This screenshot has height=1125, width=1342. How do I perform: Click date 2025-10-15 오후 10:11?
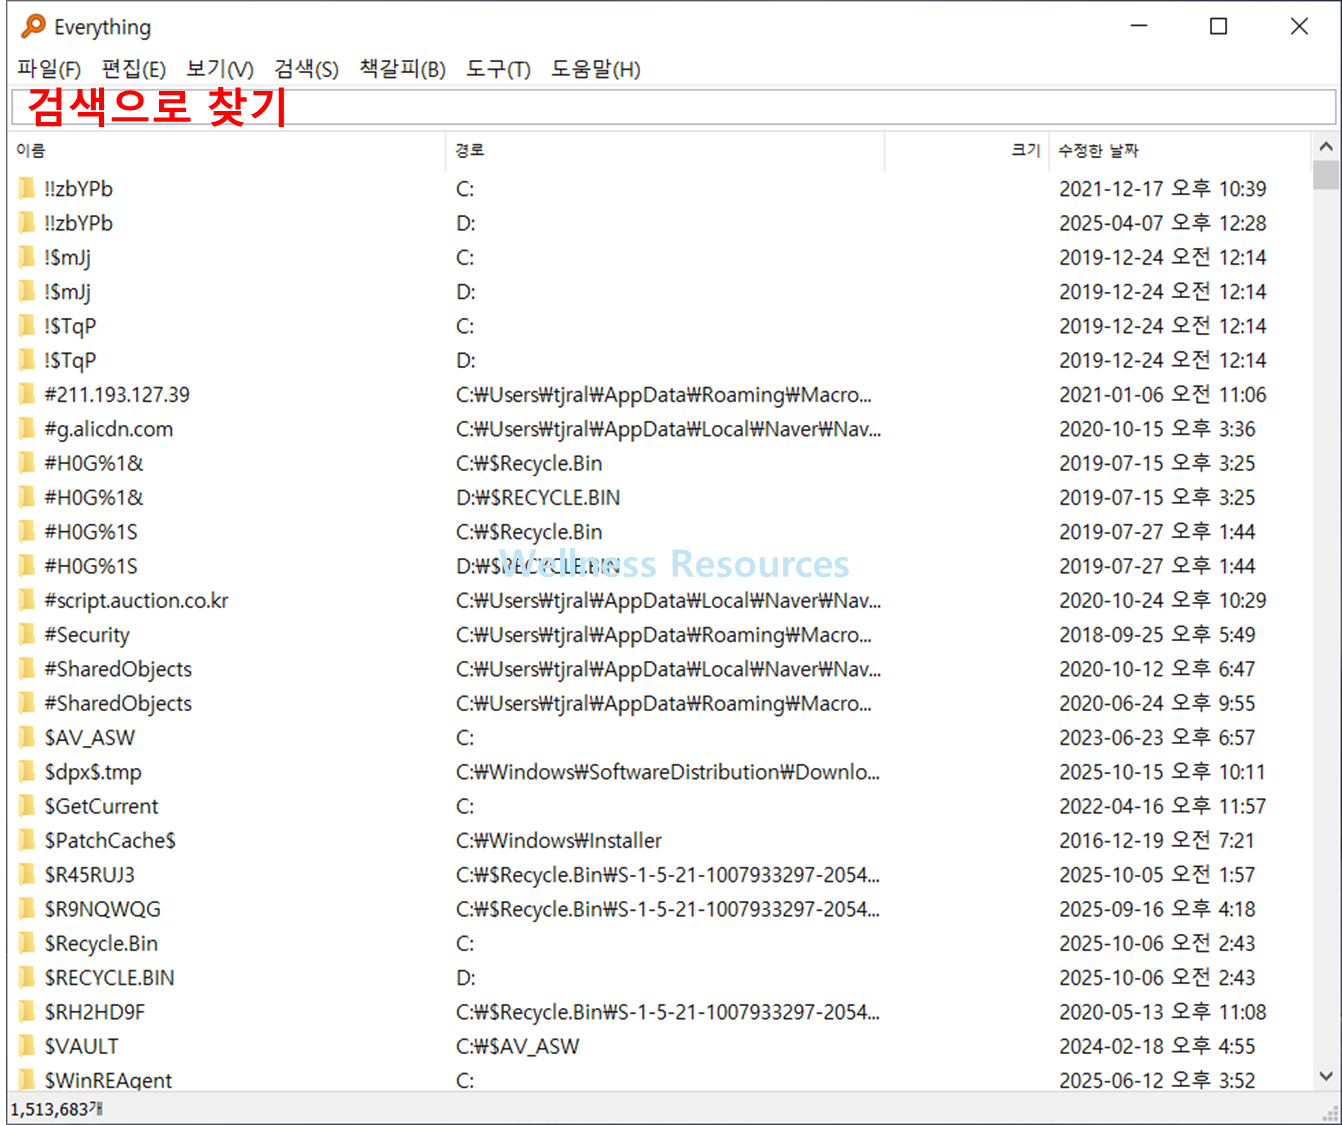tap(1162, 771)
